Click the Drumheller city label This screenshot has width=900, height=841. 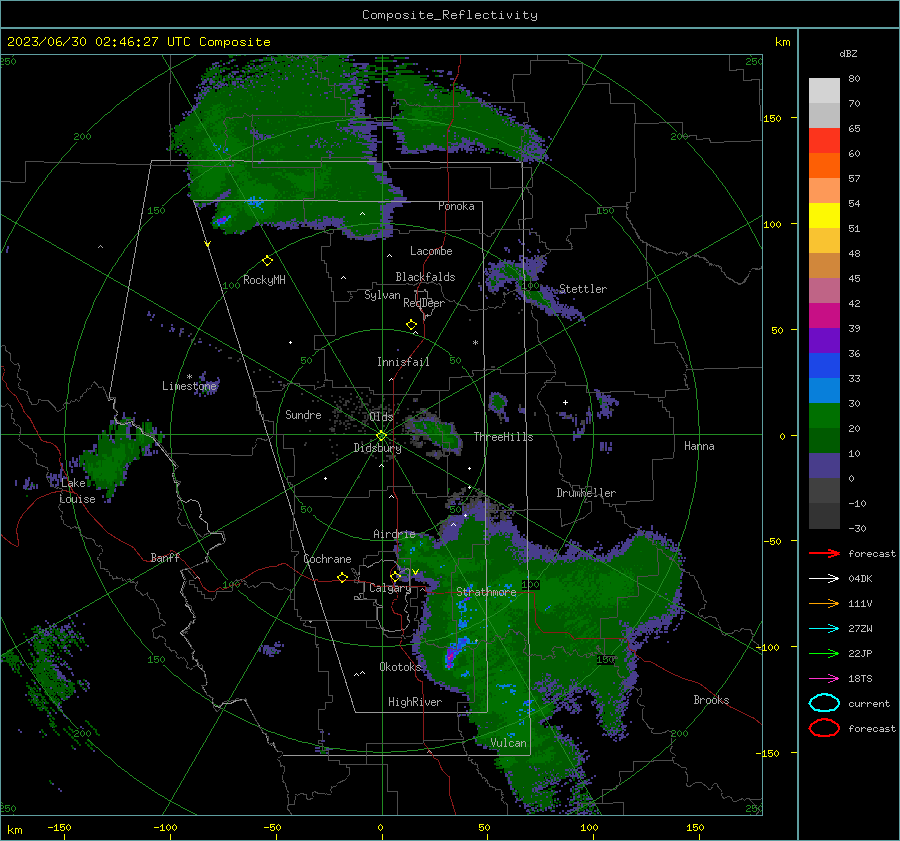click(x=586, y=493)
